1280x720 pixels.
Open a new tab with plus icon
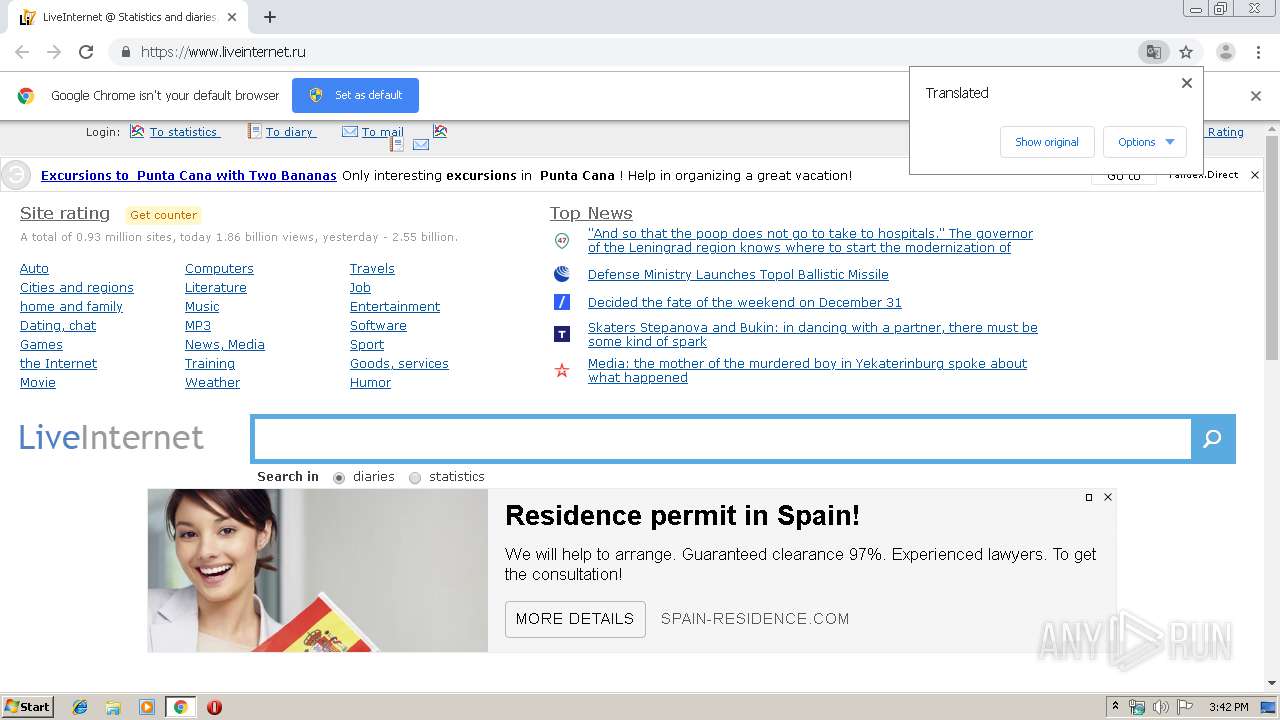(x=270, y=17)
